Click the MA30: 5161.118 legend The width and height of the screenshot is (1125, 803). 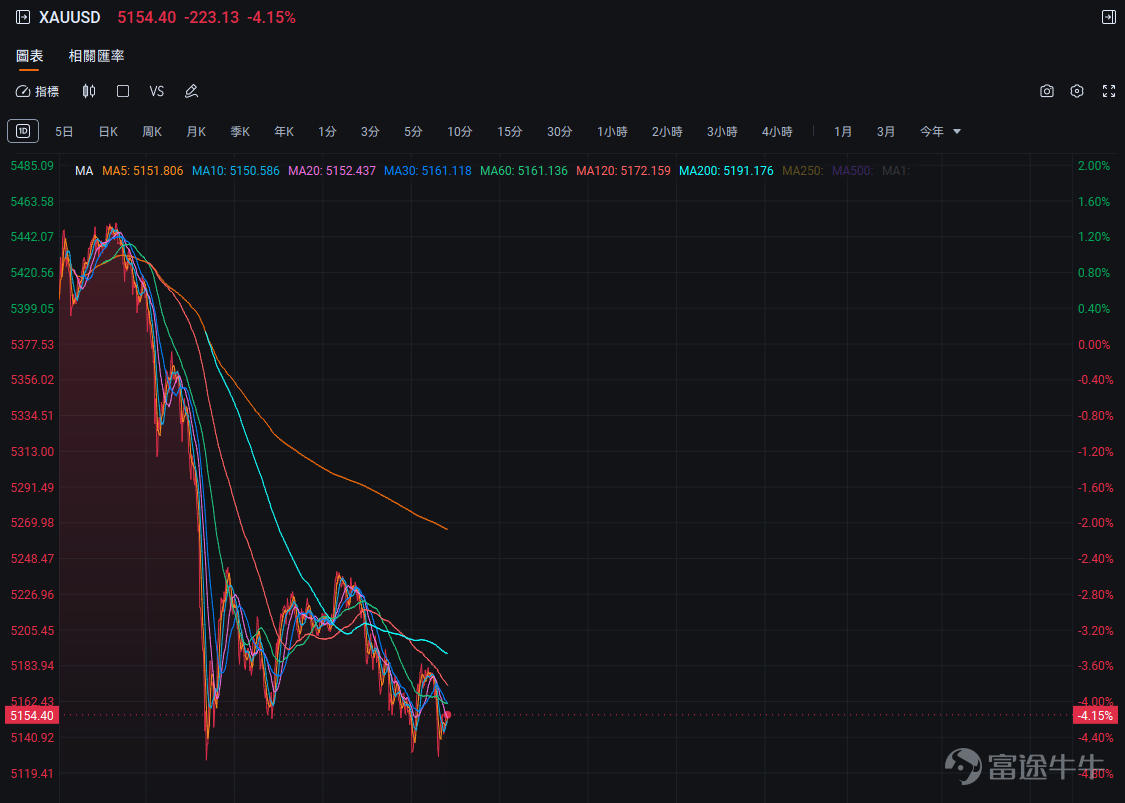[428, 171]
